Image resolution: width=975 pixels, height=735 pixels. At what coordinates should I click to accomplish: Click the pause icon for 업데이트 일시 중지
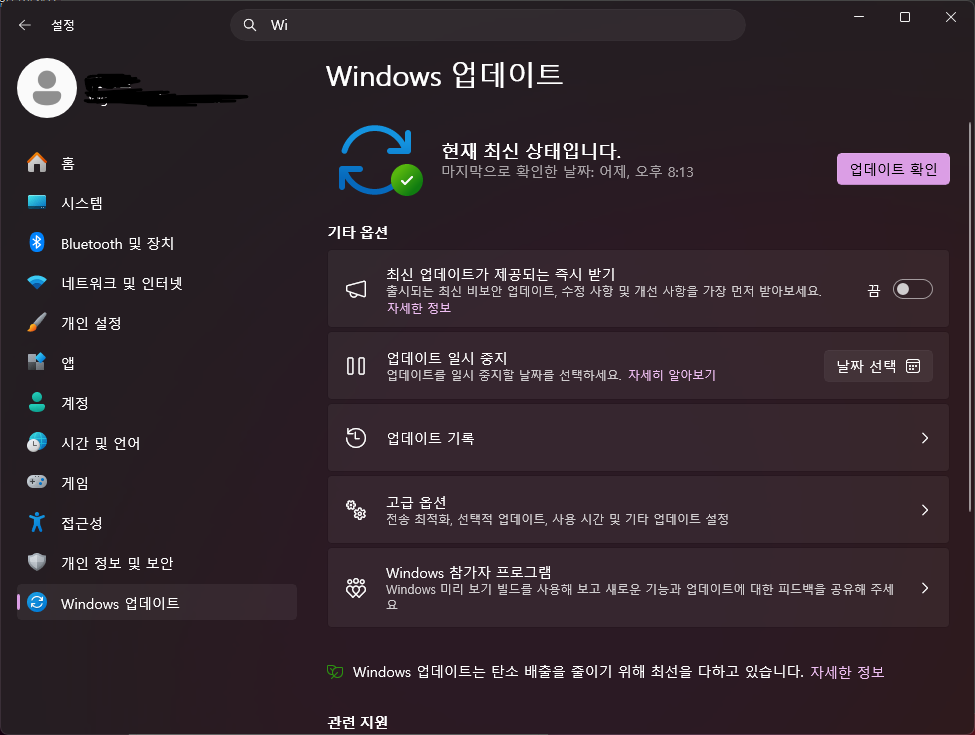pyautogui.click(x=356, y=366)
